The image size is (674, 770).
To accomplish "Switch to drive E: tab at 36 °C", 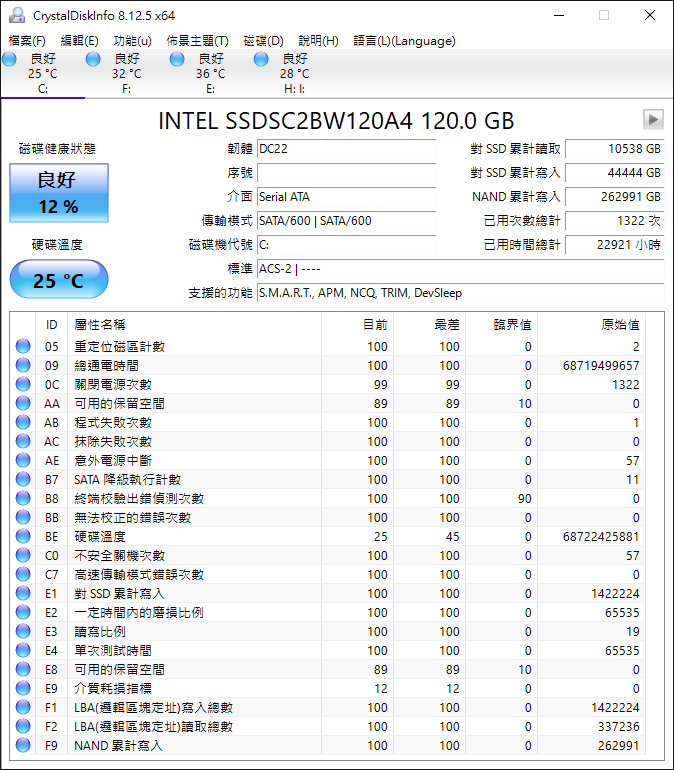I will (211, 73).
